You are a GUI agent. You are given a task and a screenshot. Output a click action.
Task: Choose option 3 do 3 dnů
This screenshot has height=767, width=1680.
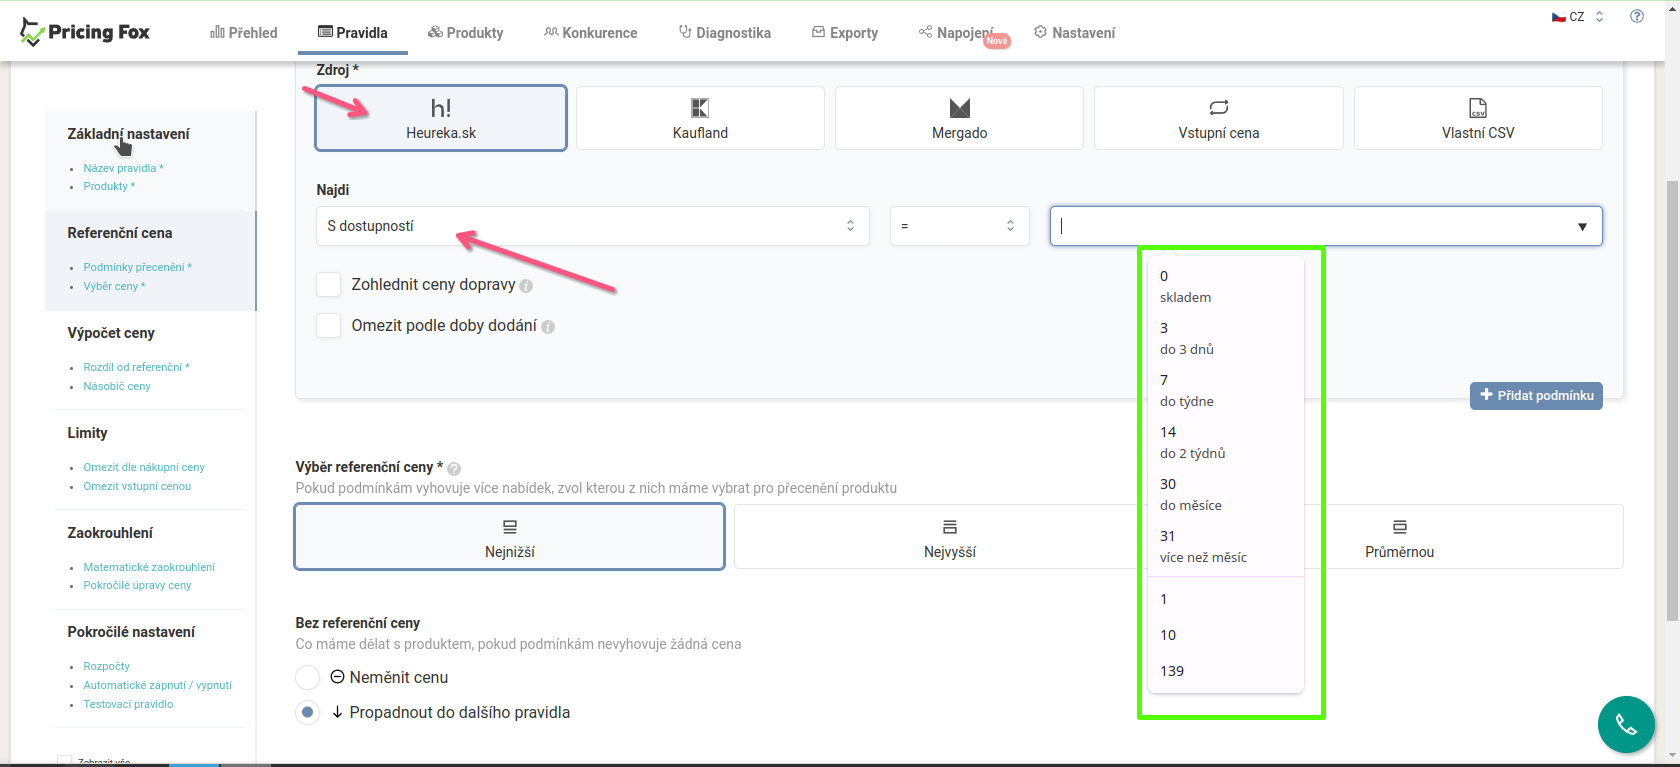click(1226, 338)
